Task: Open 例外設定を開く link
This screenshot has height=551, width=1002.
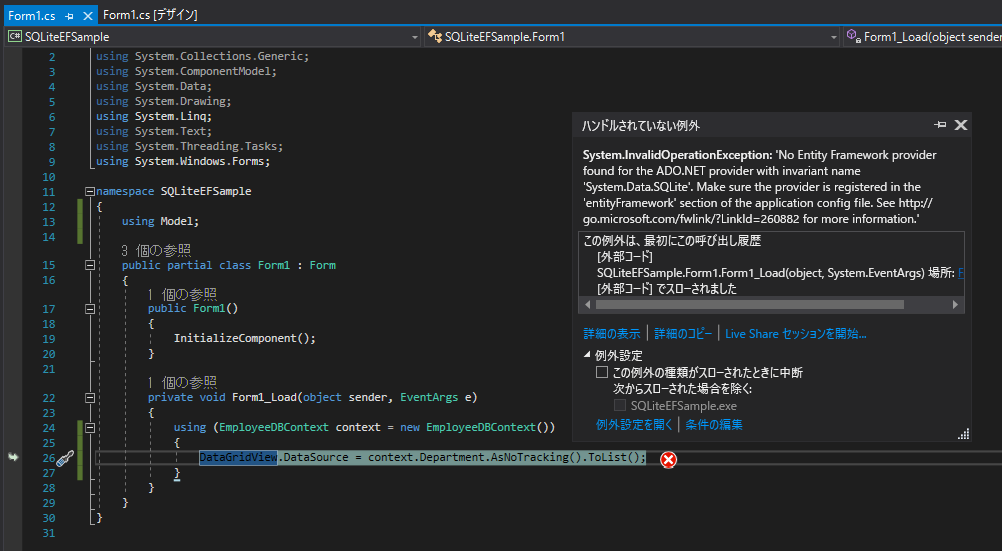Action: pos(634,424)
